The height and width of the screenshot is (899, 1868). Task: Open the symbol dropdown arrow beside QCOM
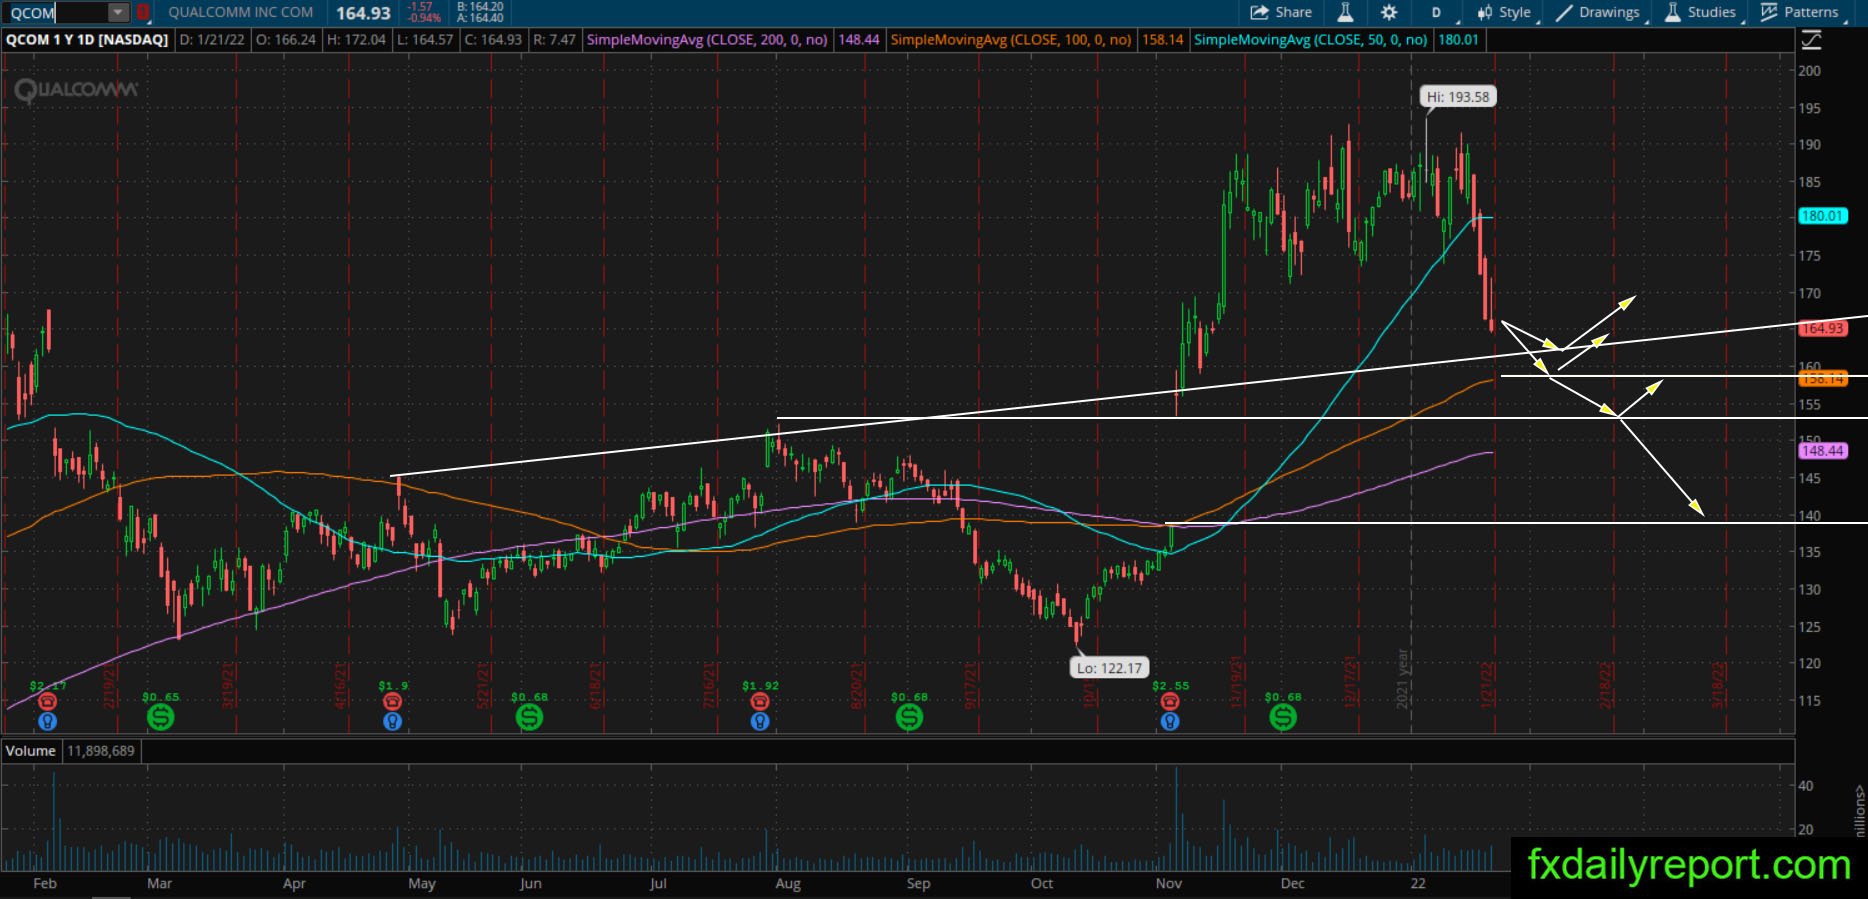pos(118,12)
